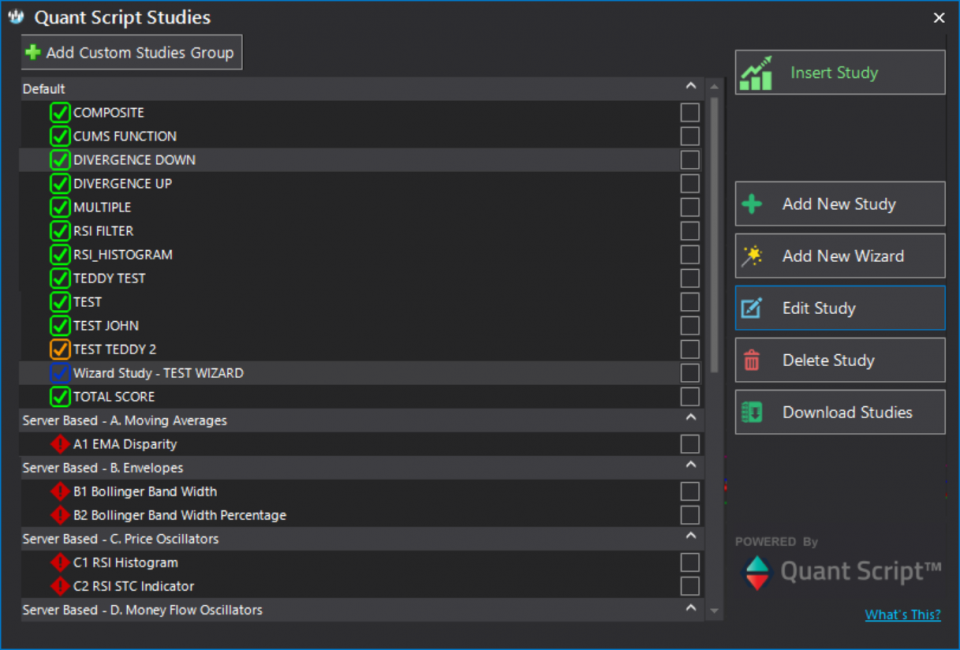Click the green check icon beside COMPOSITE

tap(59, 113)
